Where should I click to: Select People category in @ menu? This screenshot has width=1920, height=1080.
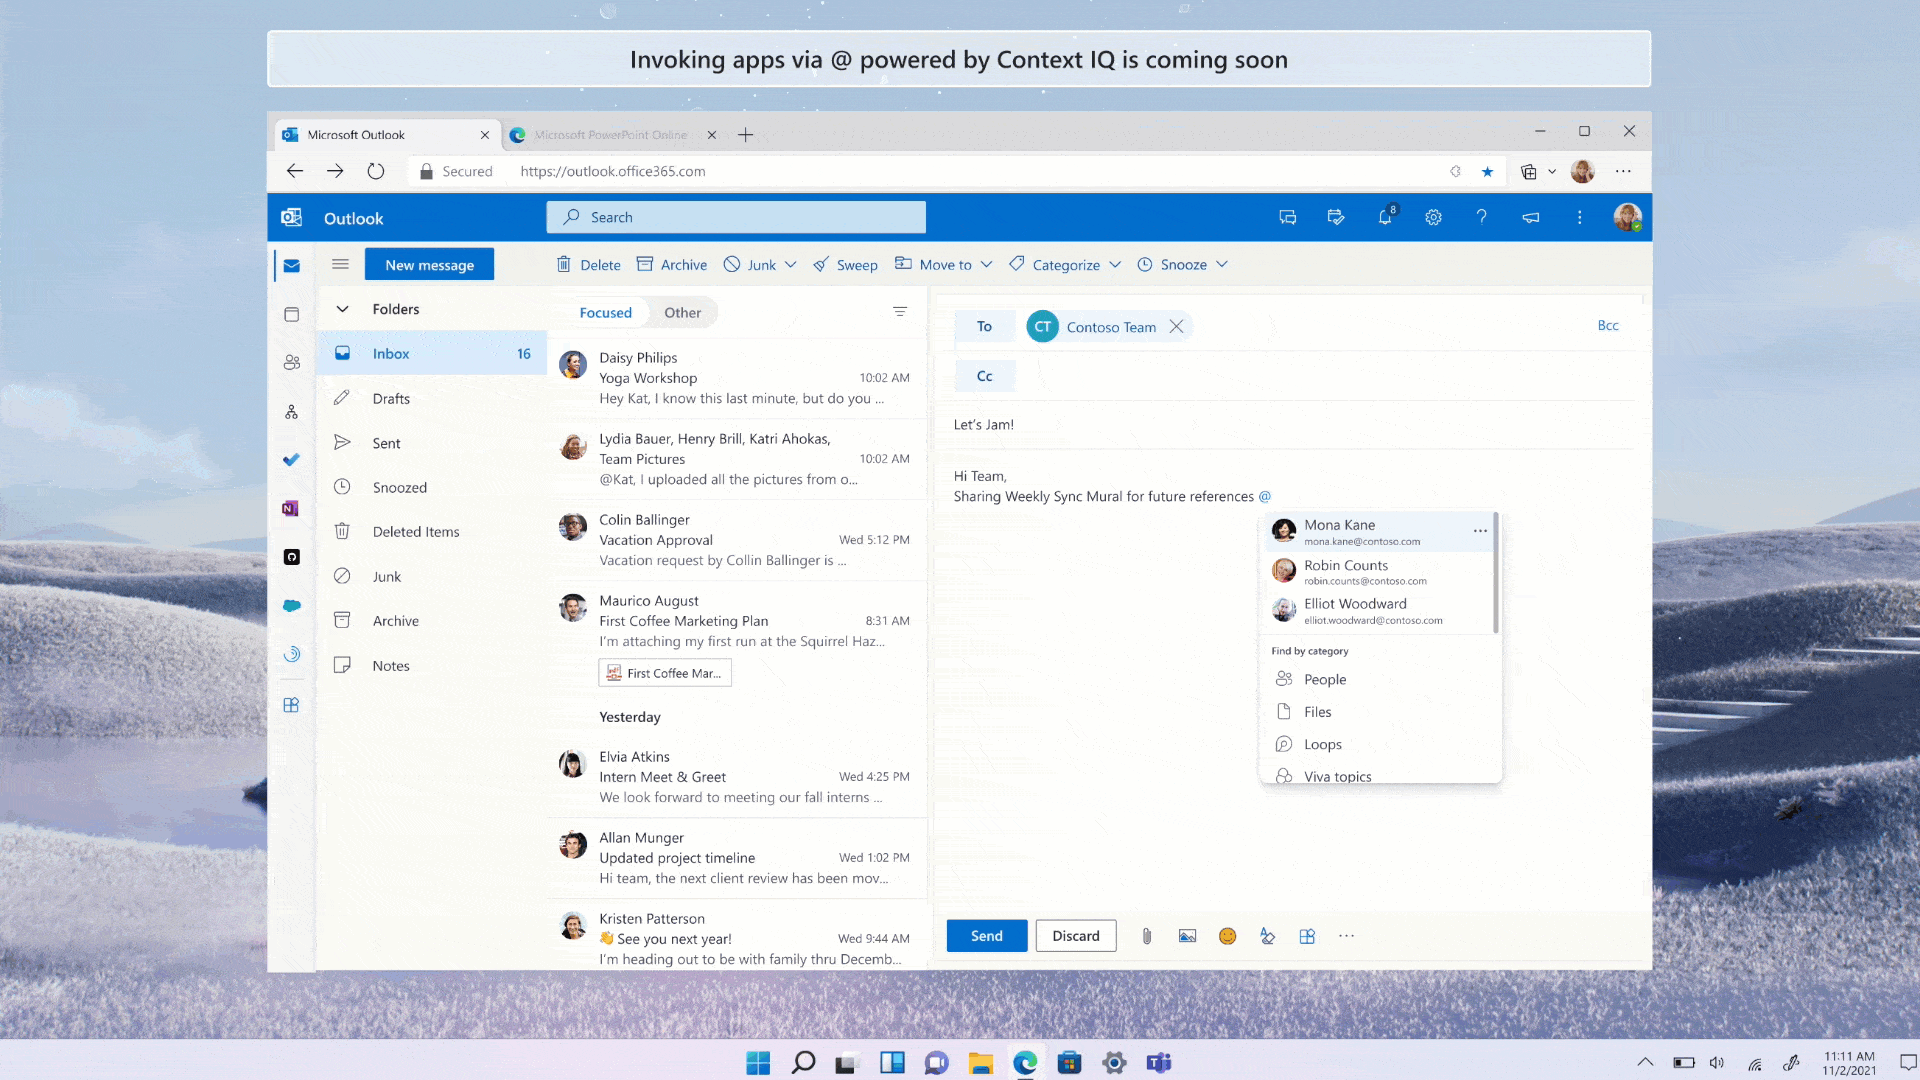[1324, 678]
